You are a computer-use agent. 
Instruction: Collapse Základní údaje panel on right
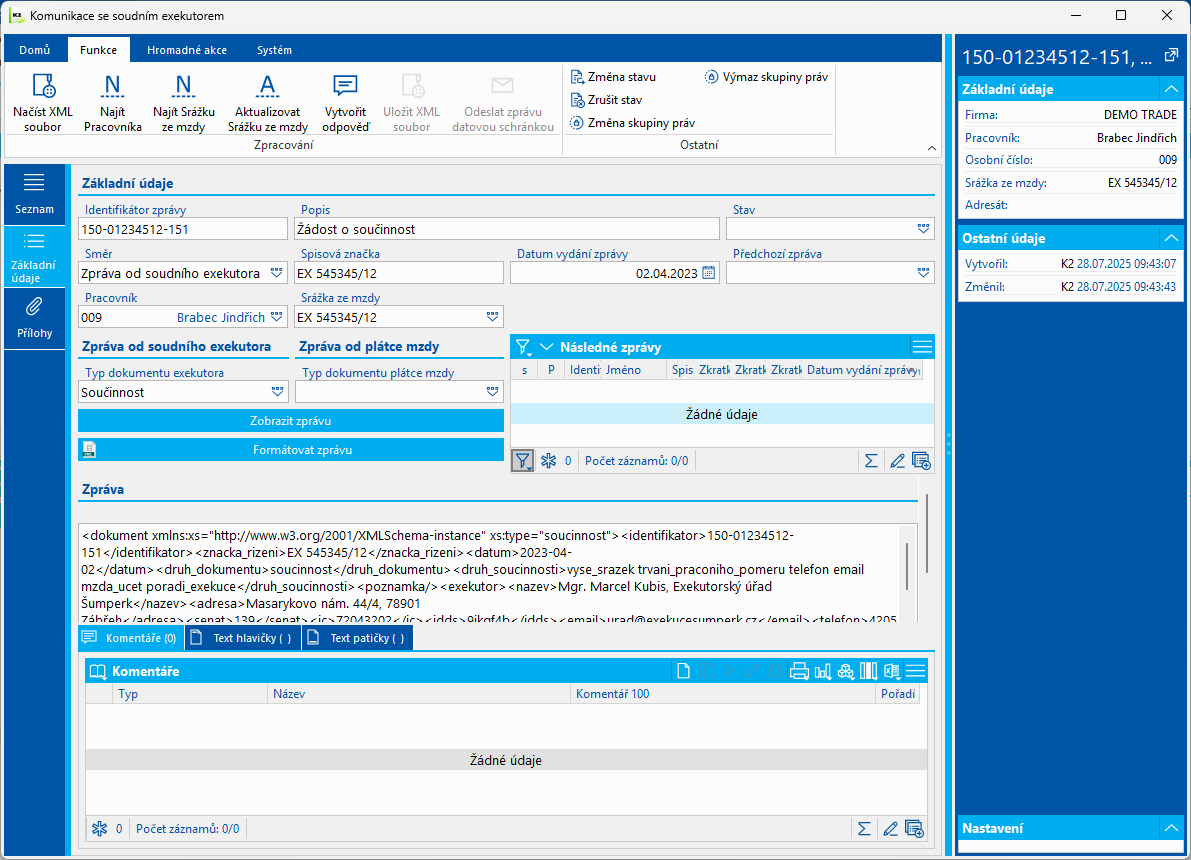[1171, 89]
